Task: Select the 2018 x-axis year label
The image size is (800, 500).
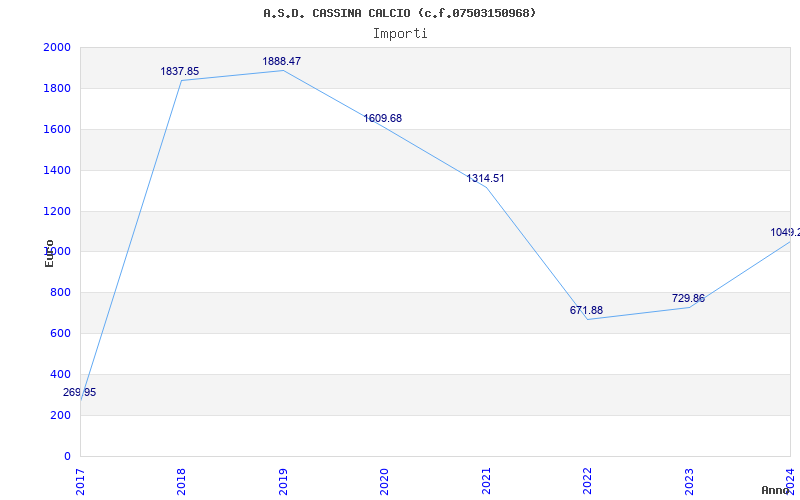Action: pyautogui.click(x=181, y=481)
